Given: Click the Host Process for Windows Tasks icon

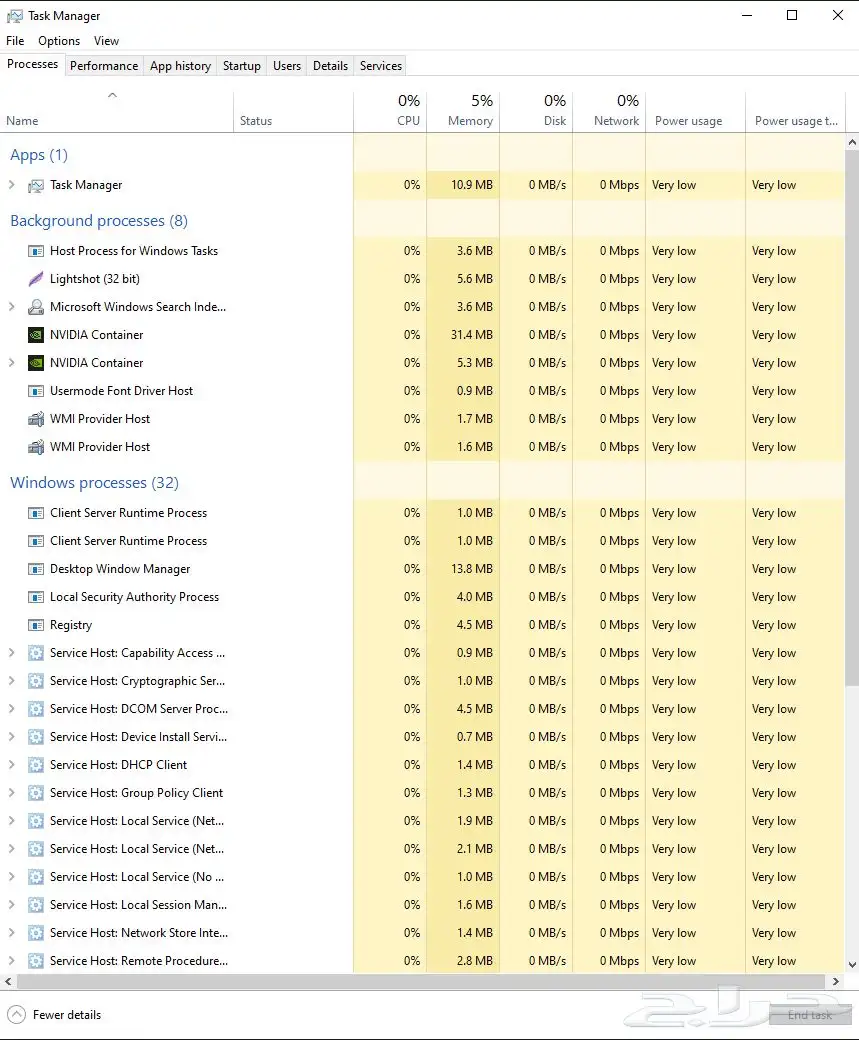Looking at the screenshot, I should click(36, 251).
